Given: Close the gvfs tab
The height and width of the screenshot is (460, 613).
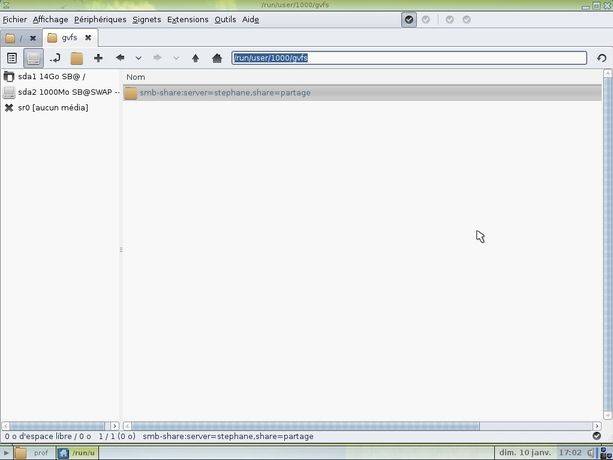Looking at the screenshot, I should click(88, 38).
